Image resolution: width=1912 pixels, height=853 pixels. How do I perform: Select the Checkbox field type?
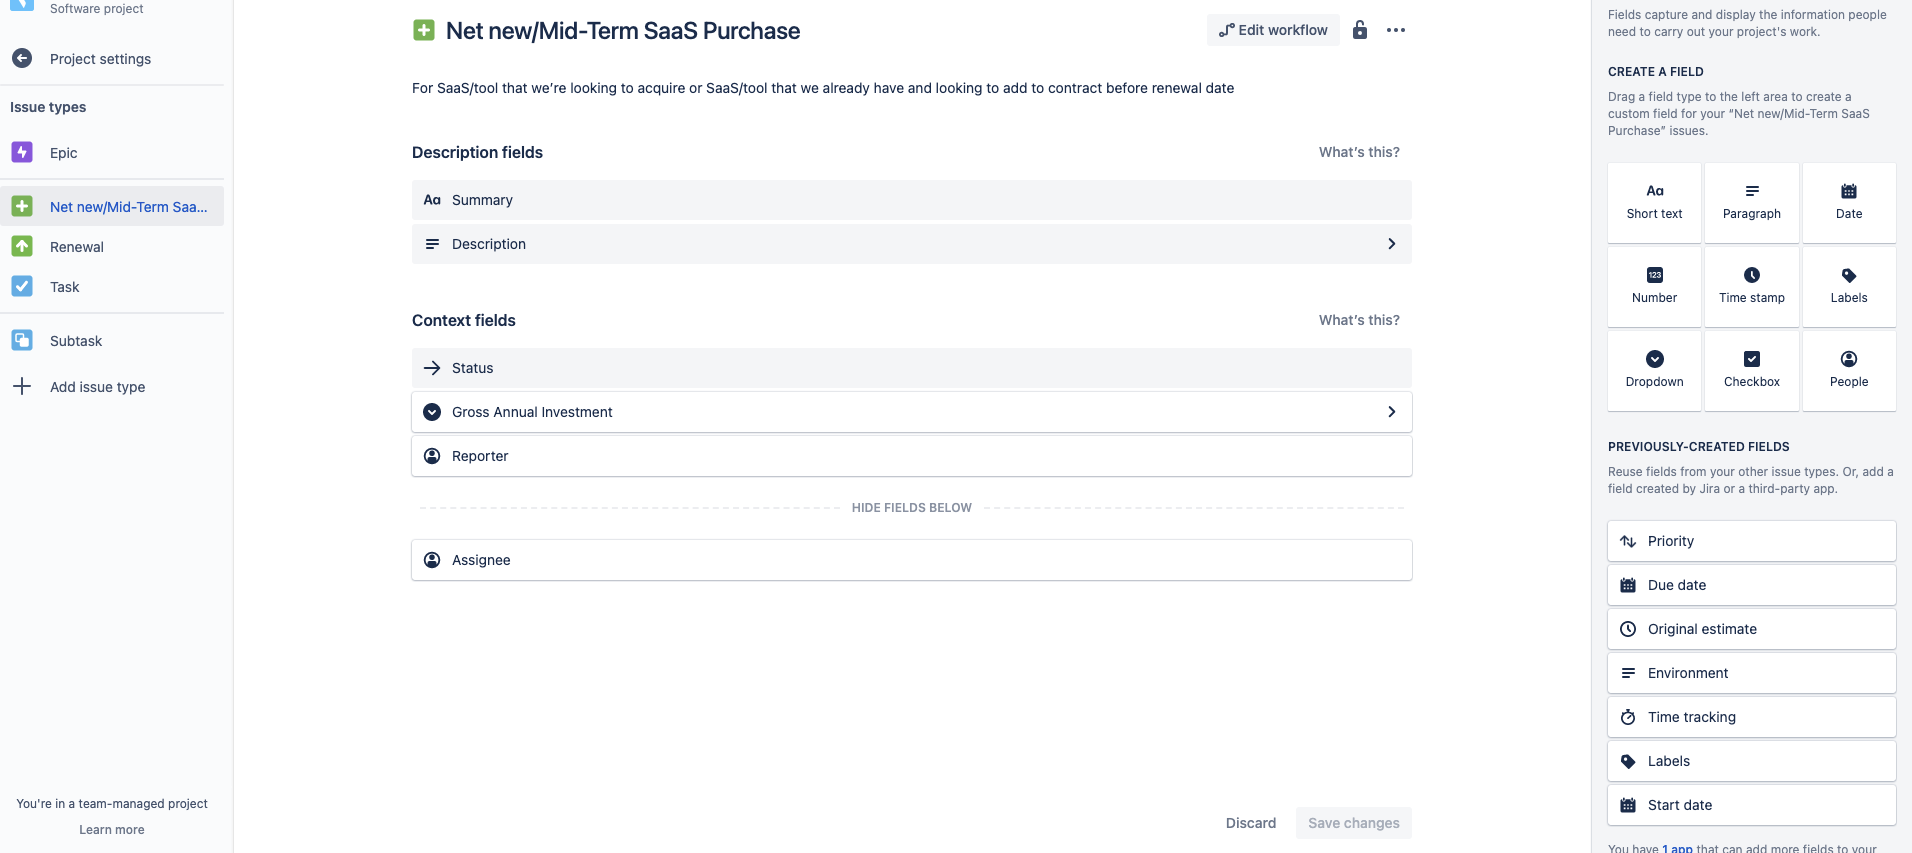click(x=1752, y=371)
